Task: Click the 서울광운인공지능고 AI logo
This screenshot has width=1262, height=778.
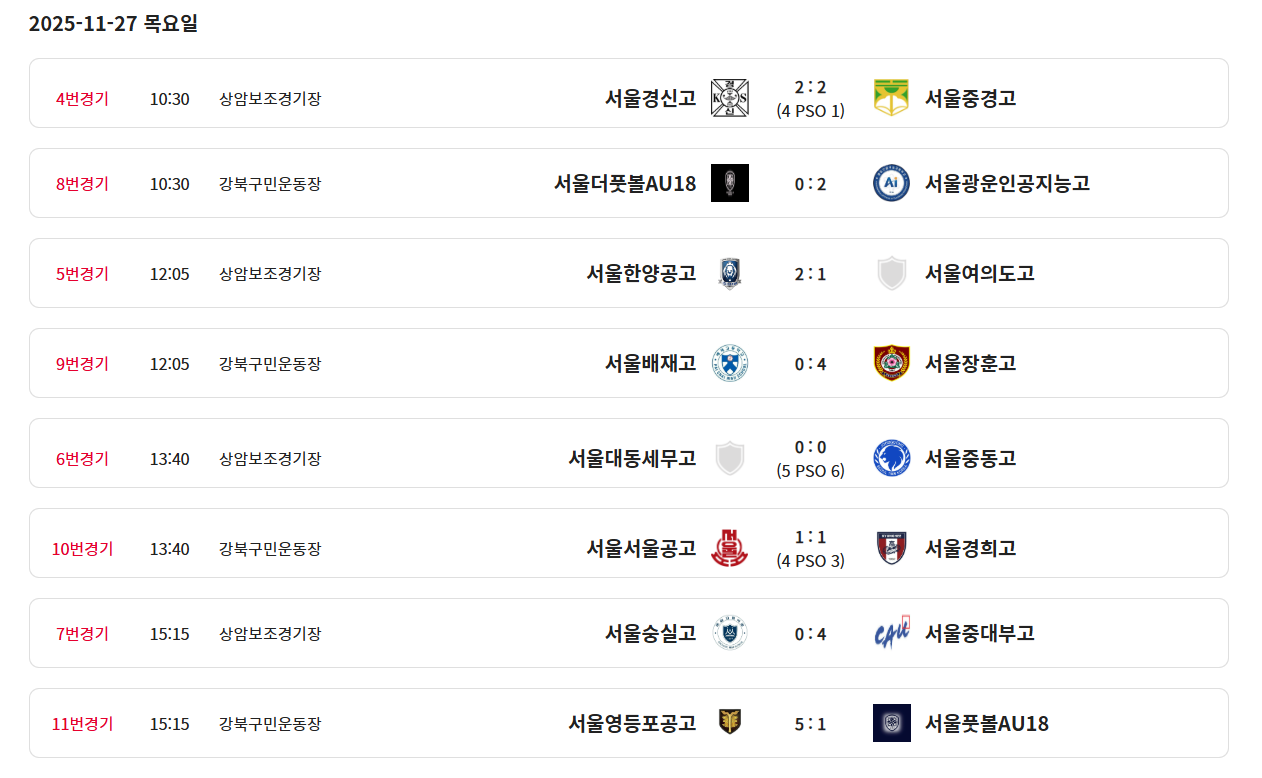Action: pyautogui.click(x=891, y=183)
